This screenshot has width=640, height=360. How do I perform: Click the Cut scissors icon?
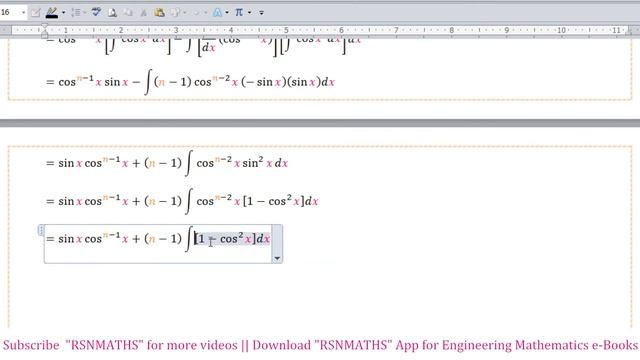pos(144,13)
